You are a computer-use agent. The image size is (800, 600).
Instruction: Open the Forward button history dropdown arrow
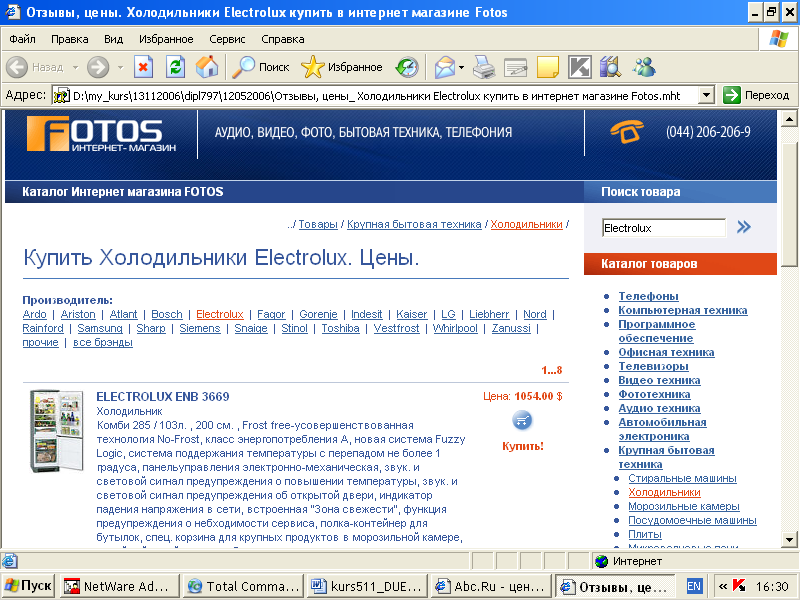(120, 67)
